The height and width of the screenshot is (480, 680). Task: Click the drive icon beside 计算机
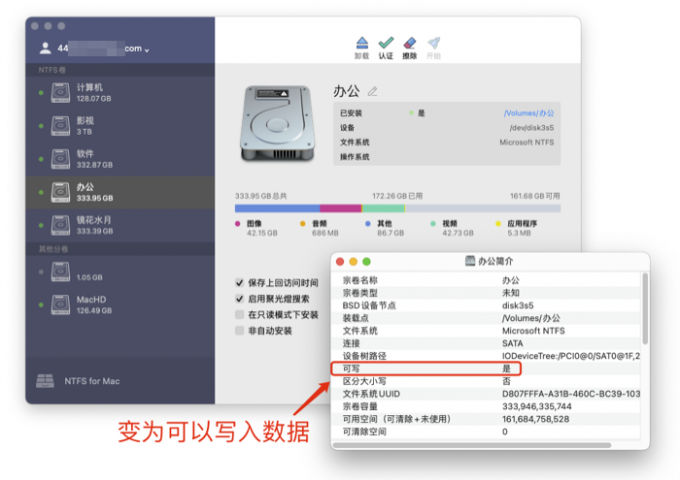click(60, 93)
